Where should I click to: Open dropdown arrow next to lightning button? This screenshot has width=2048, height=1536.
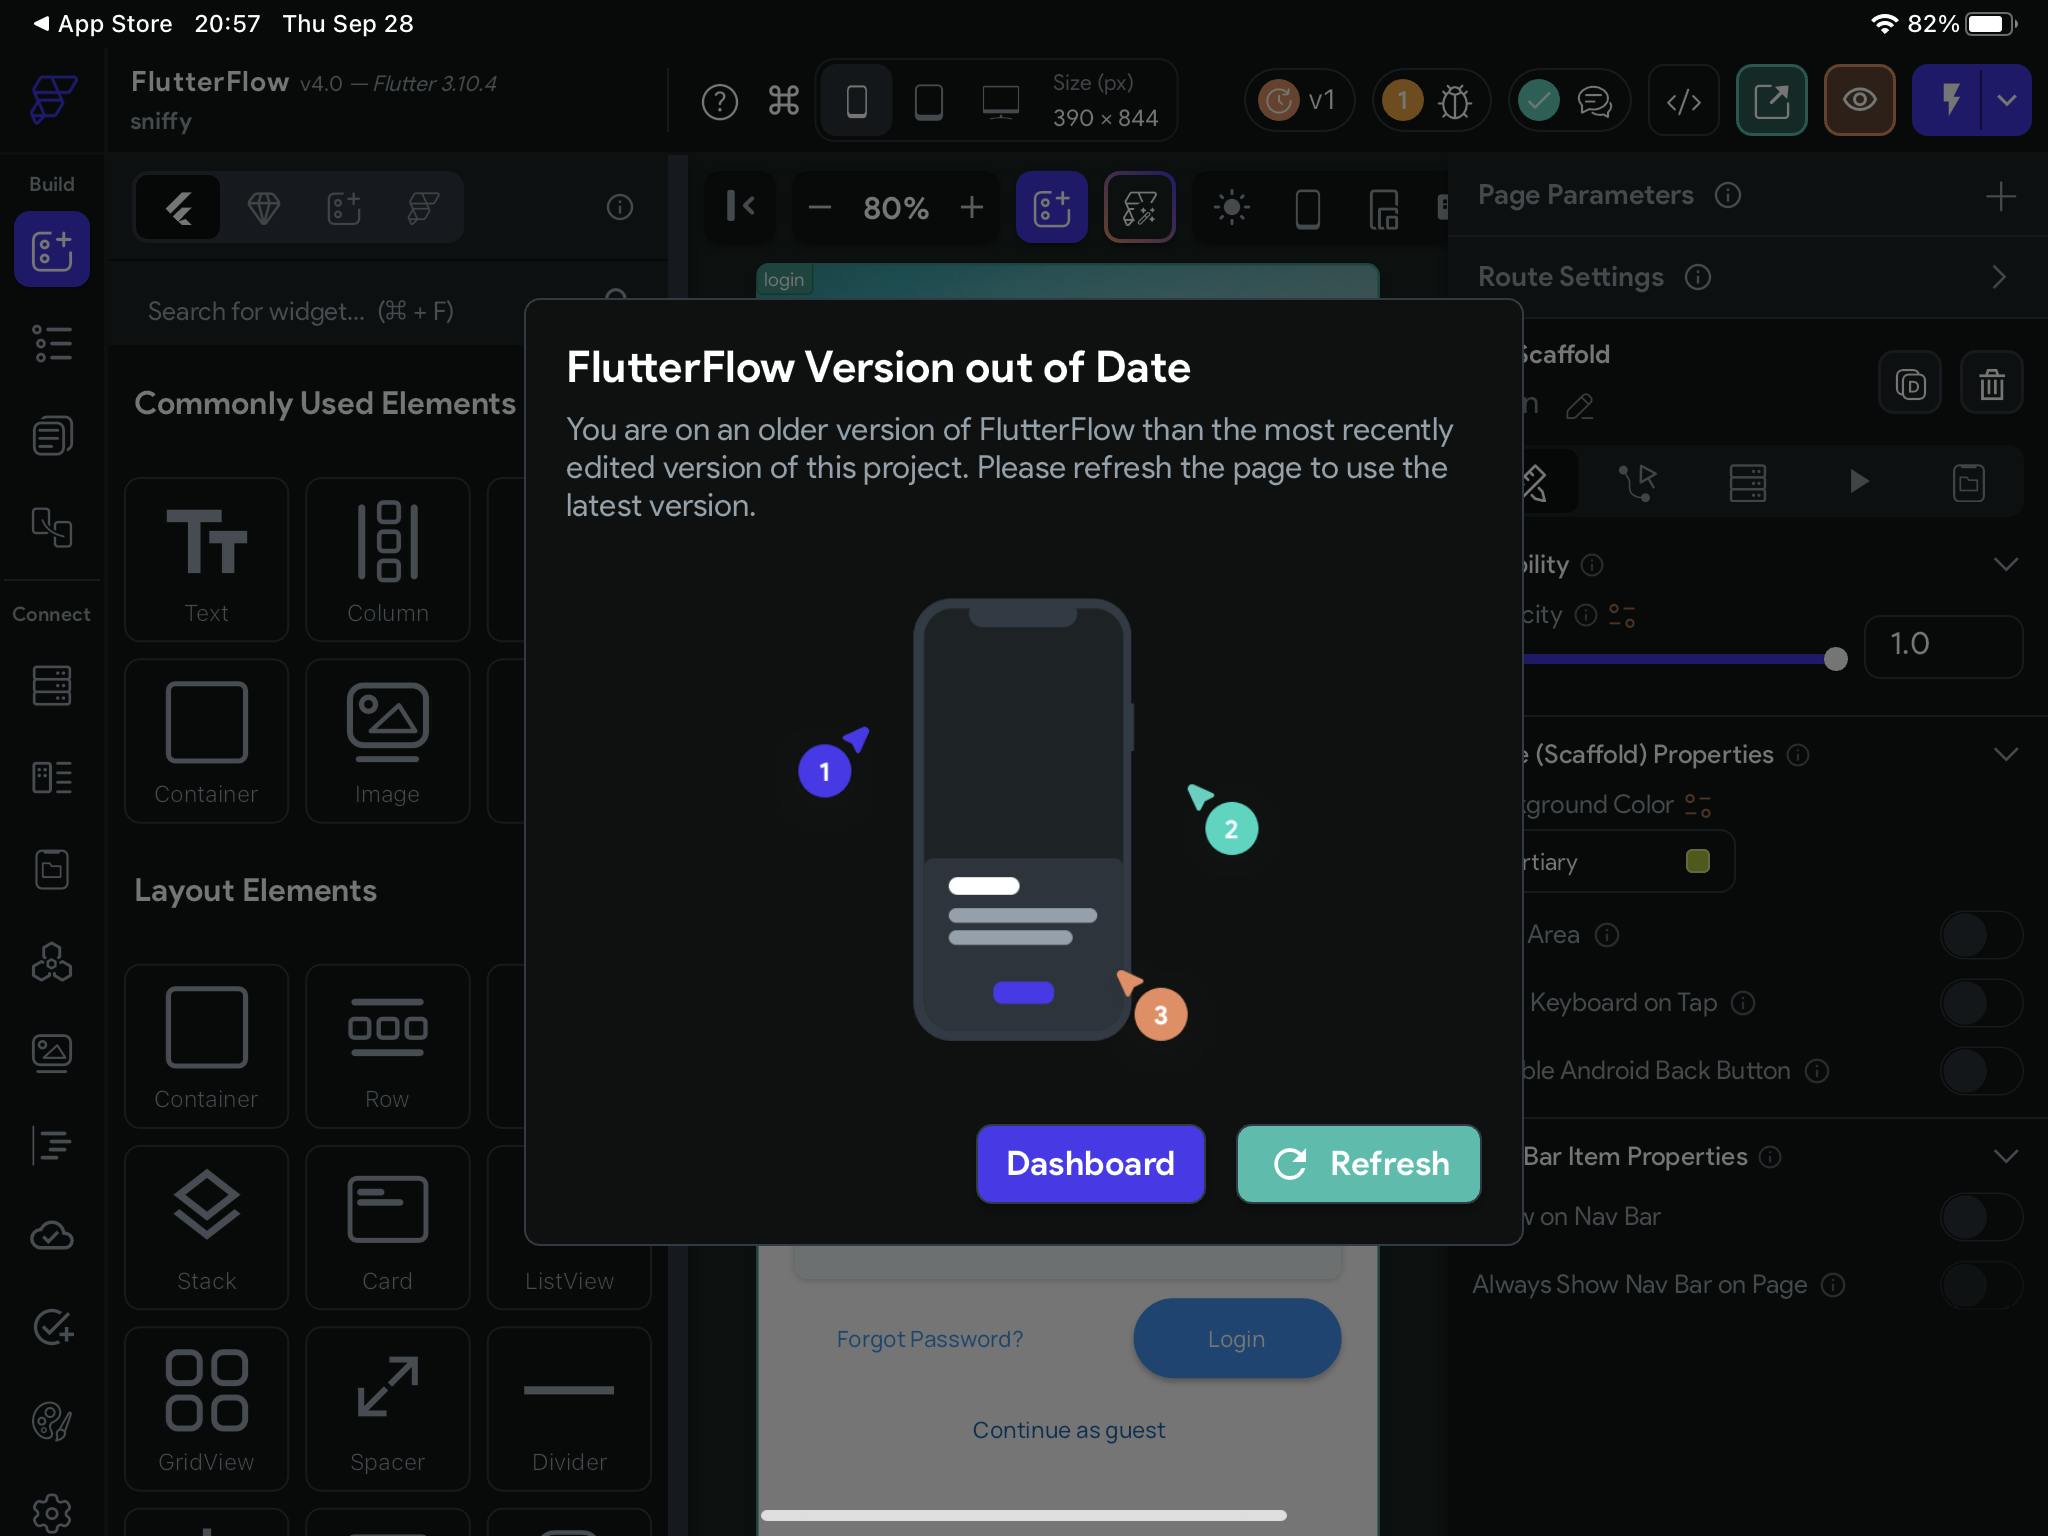[x=2006, y=100]
